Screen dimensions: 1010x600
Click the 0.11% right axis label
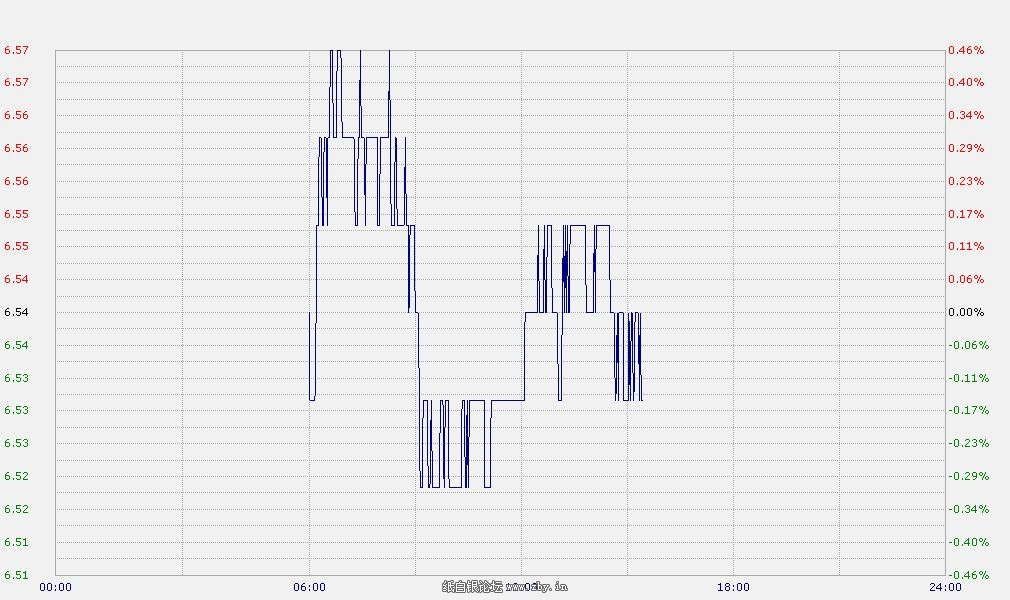pos(966,247)
